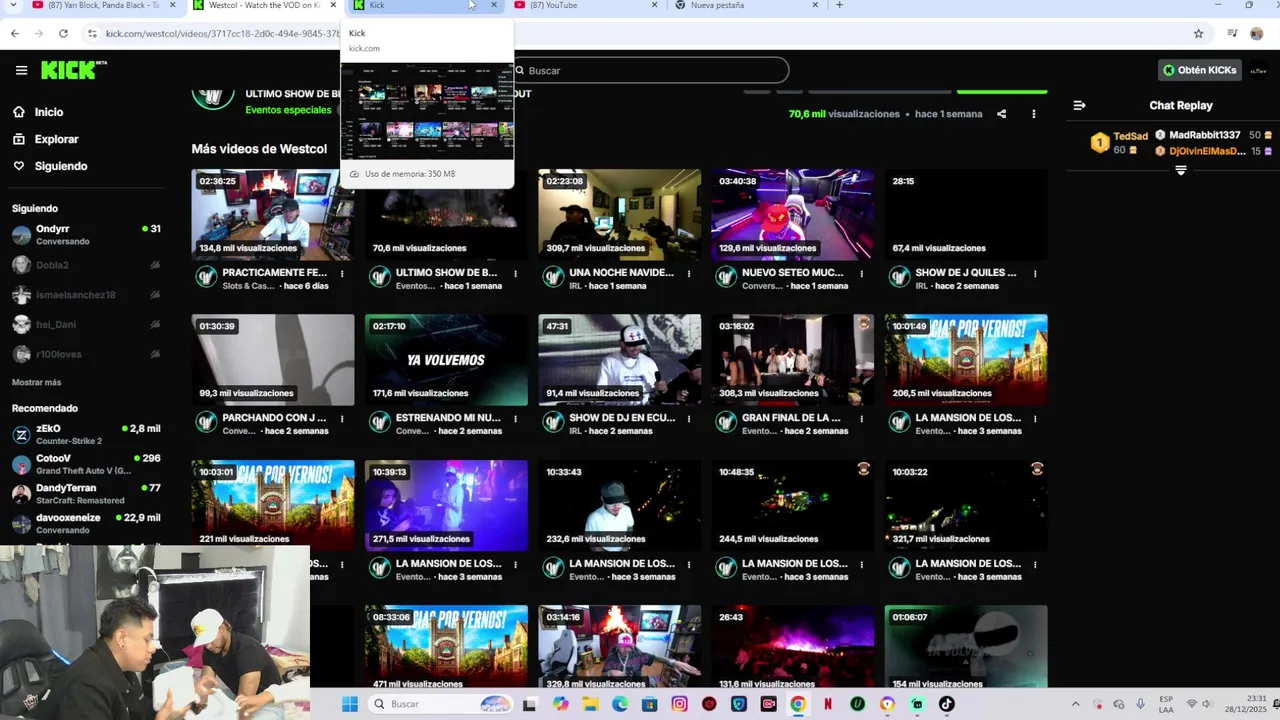Open File Explorer from the taskbar
Image resolution: width=1280 pixels, height=720 pixels.
pyautogui.click(x=590, y=704)
